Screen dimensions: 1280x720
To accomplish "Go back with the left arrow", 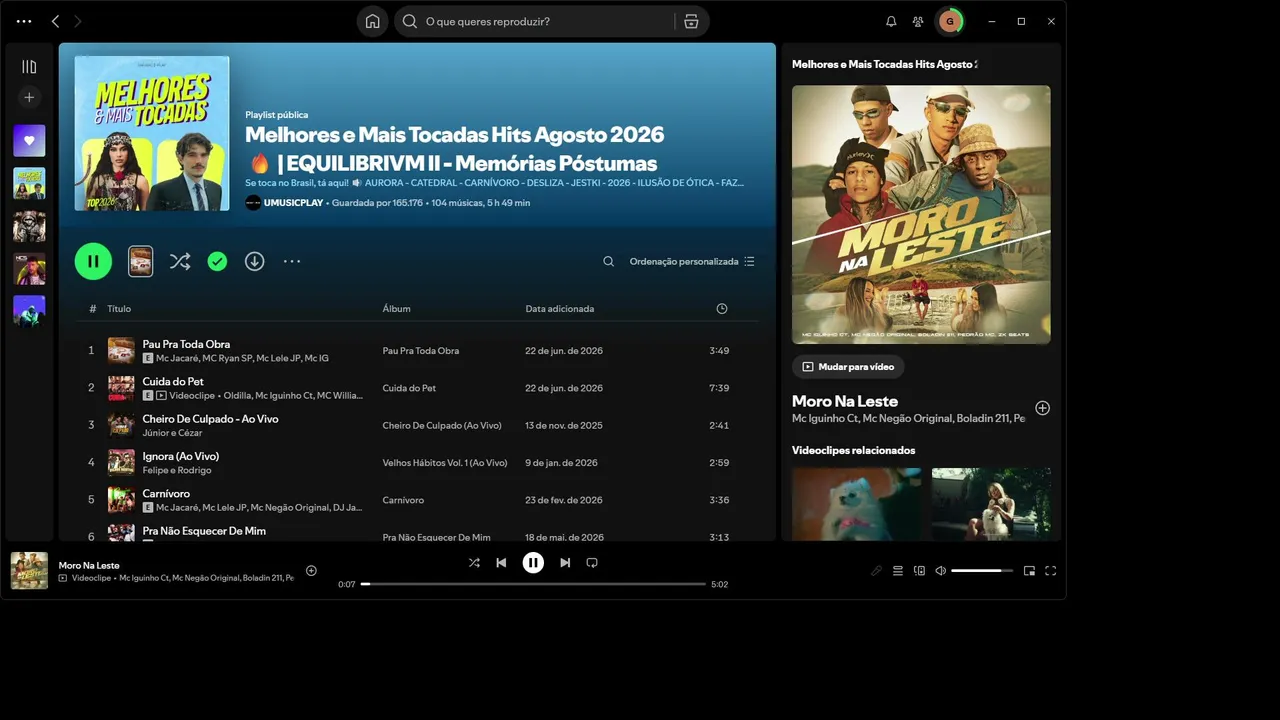I will [x=55, y=21].
